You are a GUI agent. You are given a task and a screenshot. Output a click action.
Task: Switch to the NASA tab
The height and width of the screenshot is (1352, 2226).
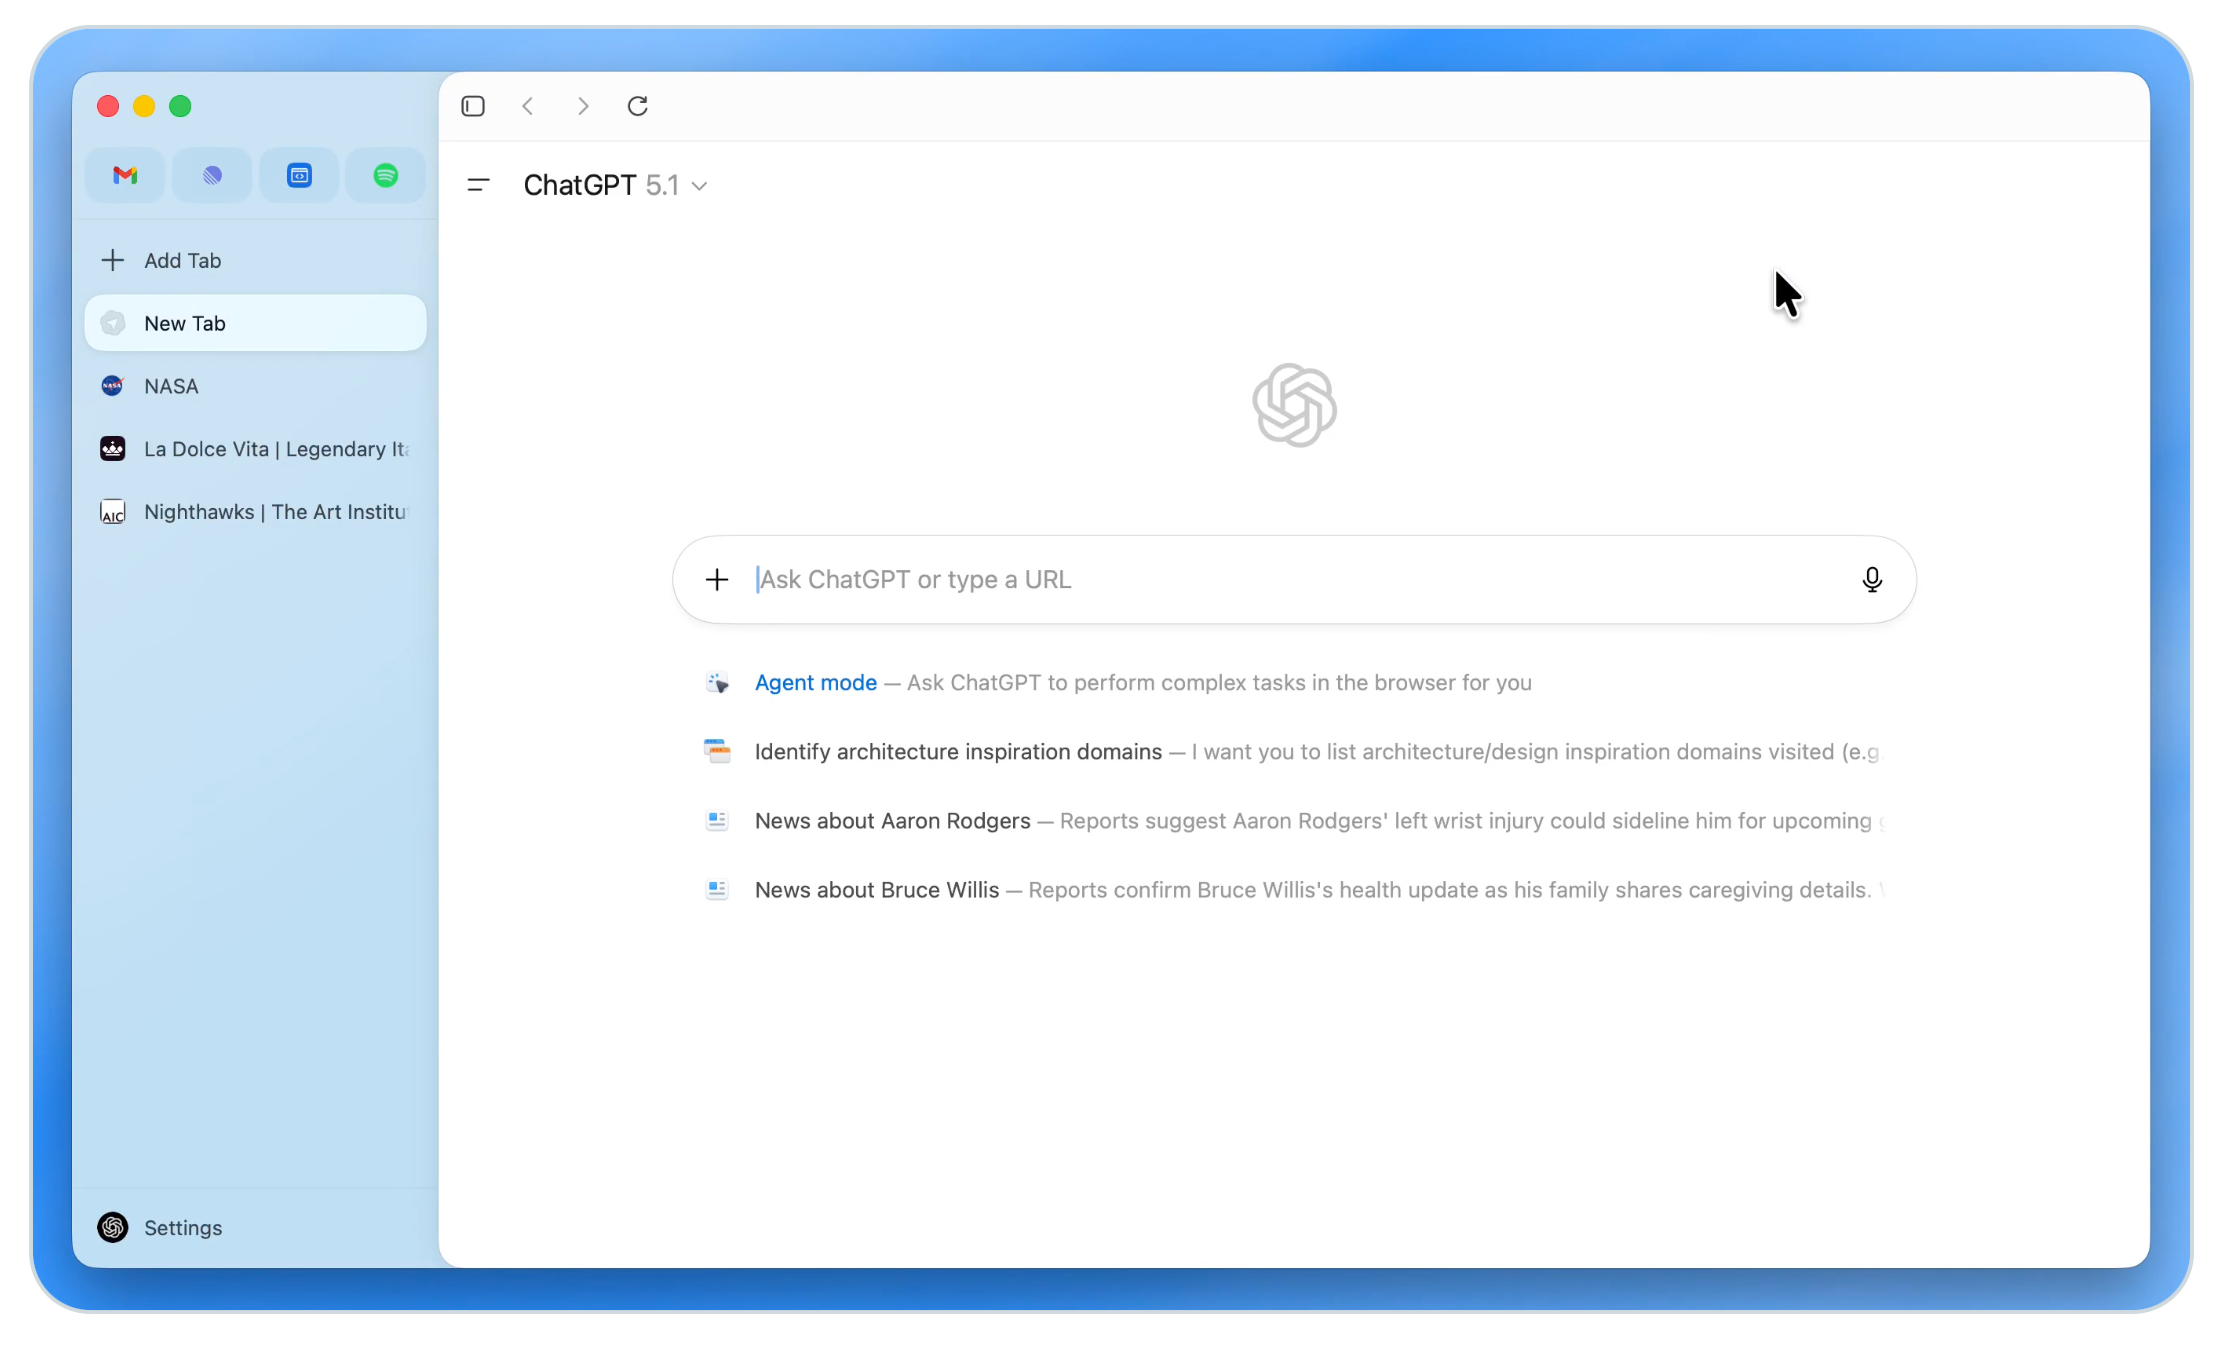(x=171, y=387)
